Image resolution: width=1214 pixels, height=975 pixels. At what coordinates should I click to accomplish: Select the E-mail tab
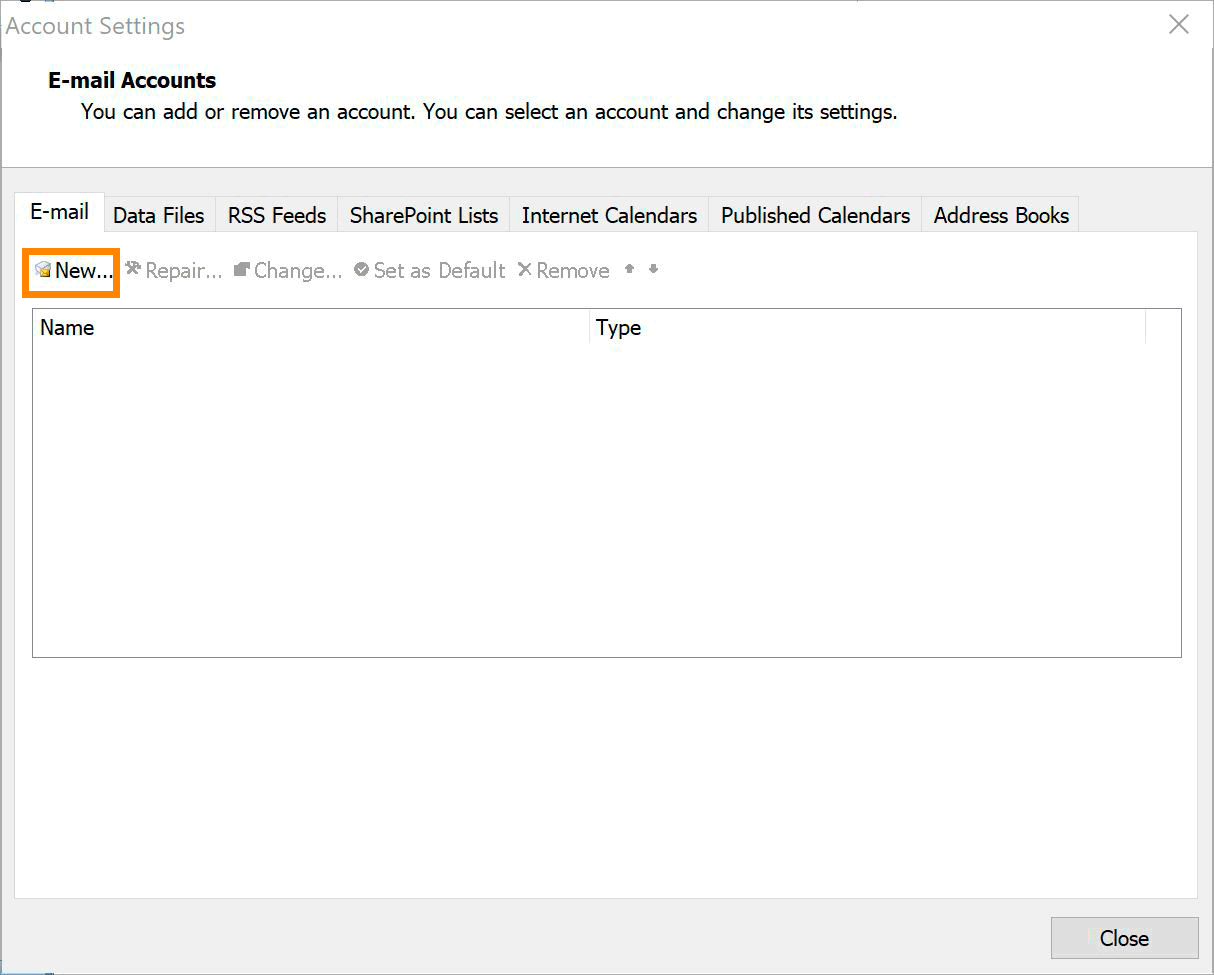pyautogui.click(x=60, y=212)
